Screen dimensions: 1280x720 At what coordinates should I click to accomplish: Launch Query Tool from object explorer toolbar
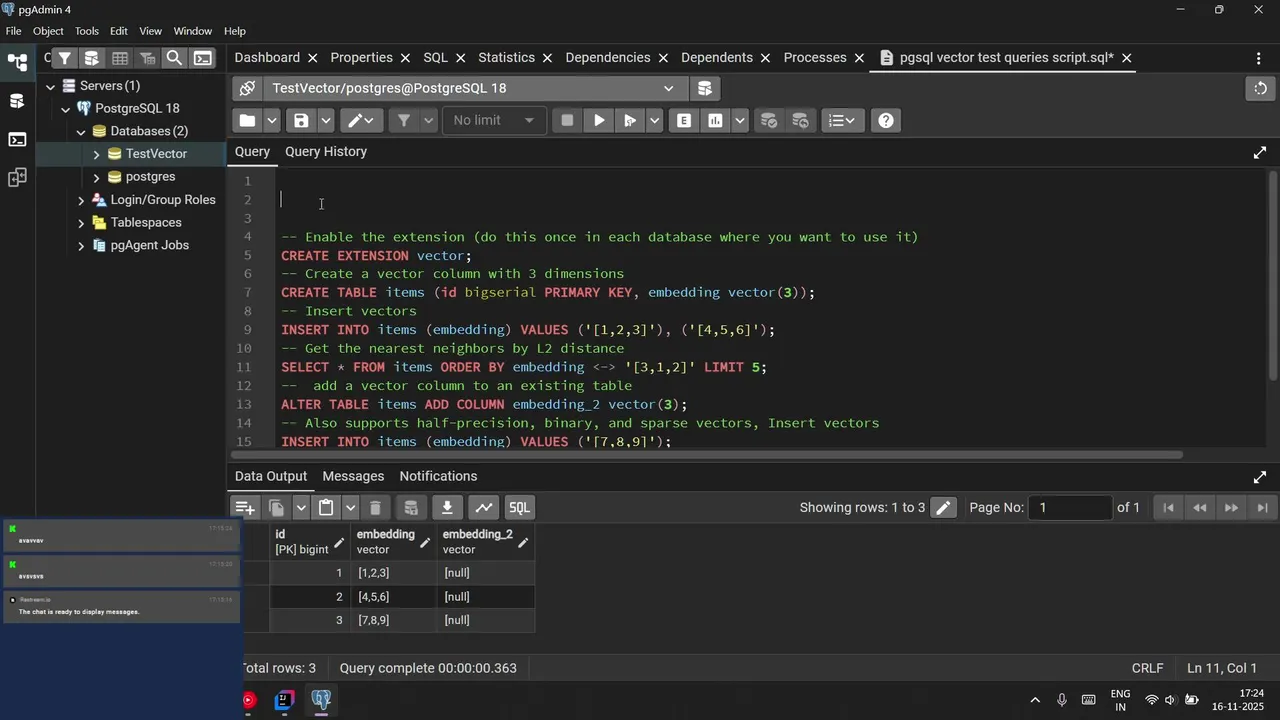point(91,58)
